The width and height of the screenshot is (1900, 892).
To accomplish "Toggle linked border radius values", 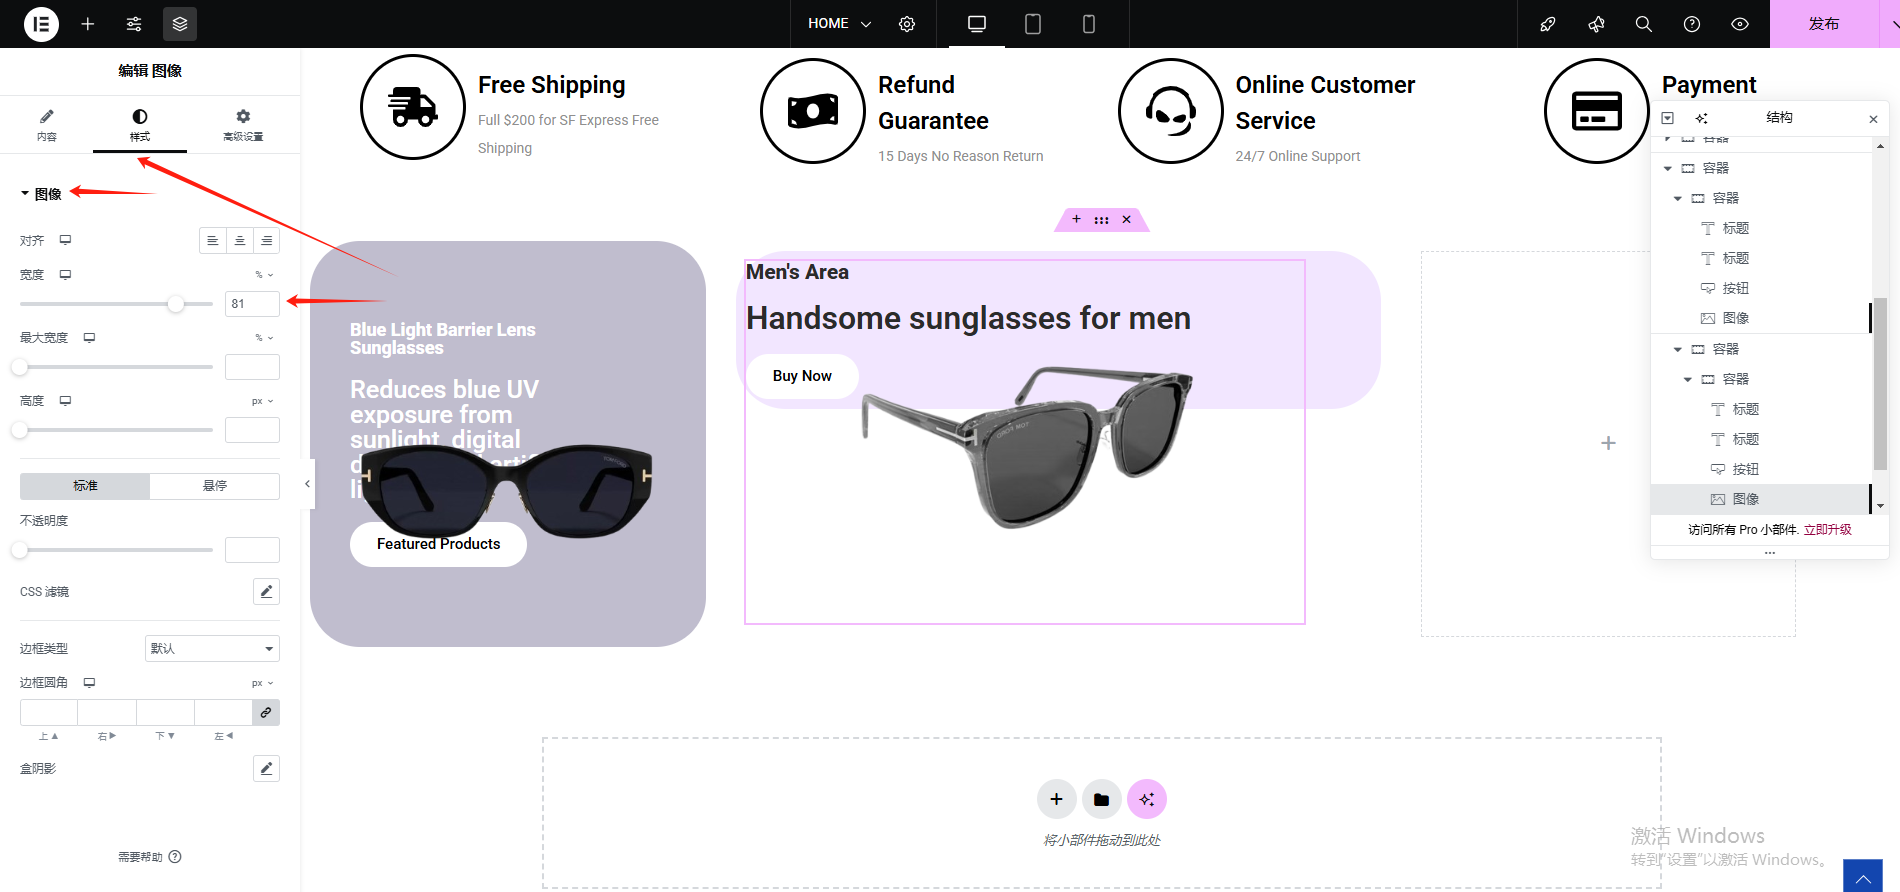I will pos(266,713).
